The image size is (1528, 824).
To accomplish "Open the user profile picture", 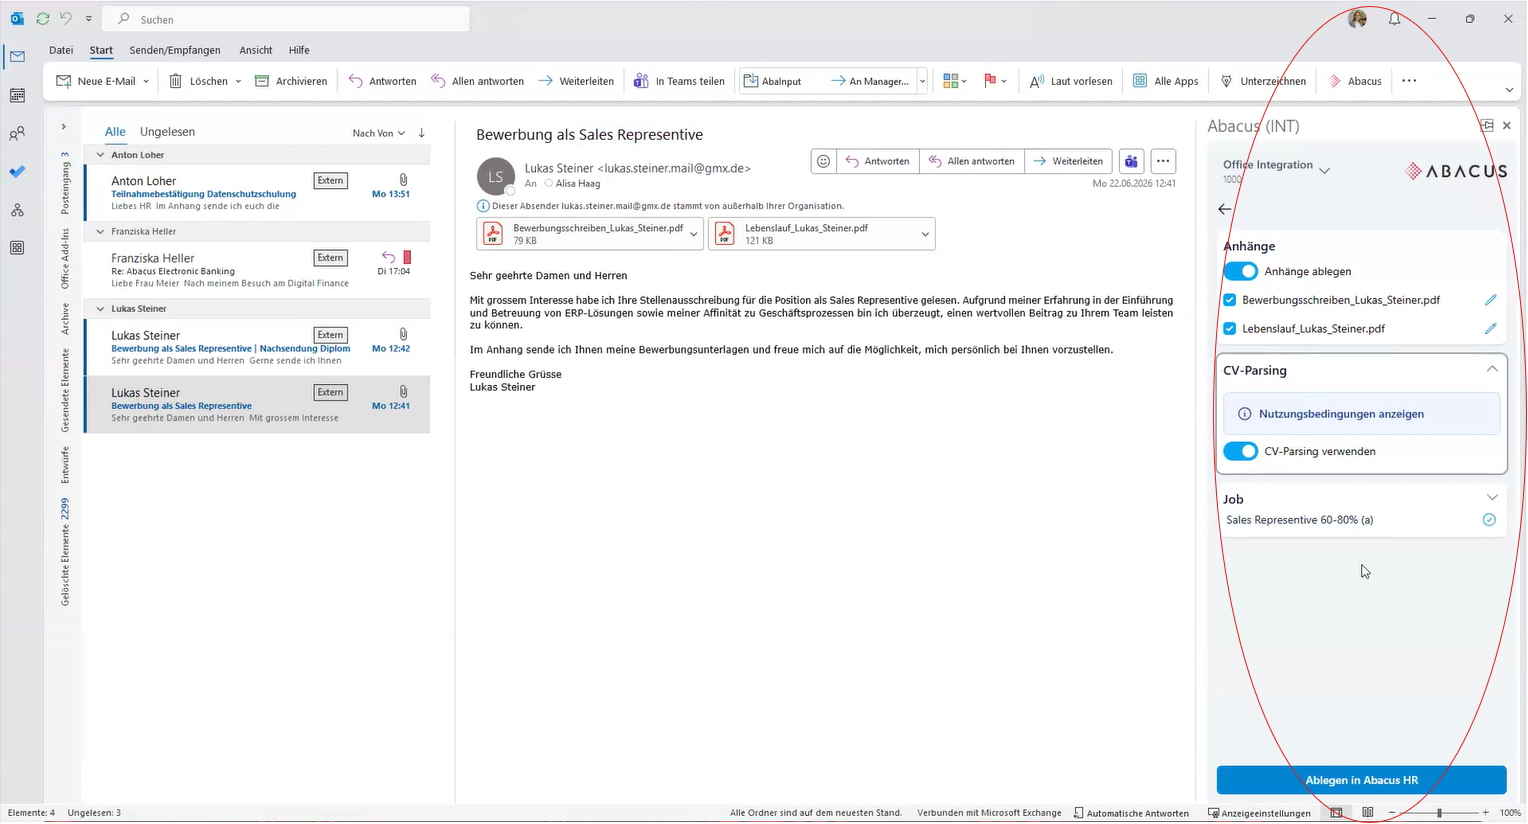I will (x=1357, y=18).
